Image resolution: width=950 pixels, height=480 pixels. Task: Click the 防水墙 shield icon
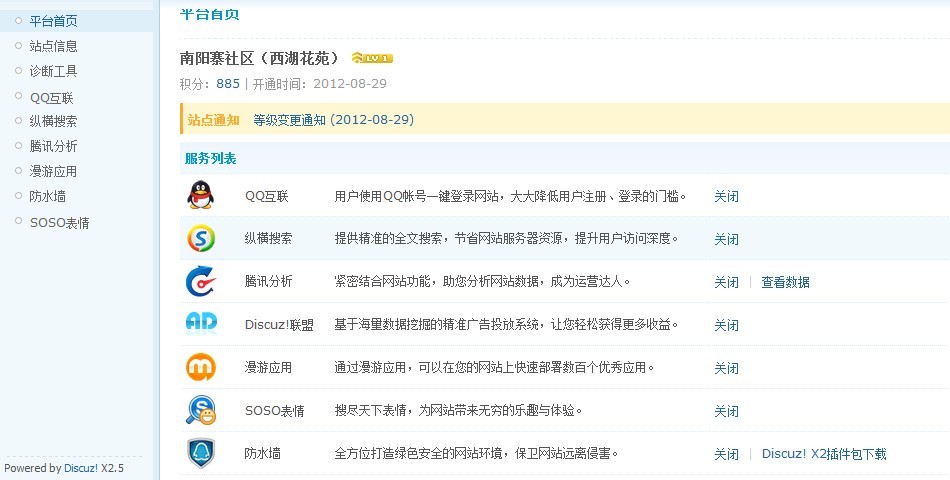(201, 453)
